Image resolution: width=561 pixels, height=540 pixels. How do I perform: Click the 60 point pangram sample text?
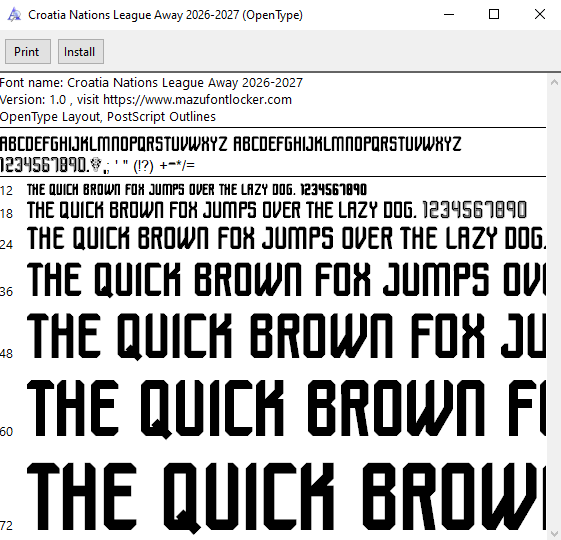287,409
